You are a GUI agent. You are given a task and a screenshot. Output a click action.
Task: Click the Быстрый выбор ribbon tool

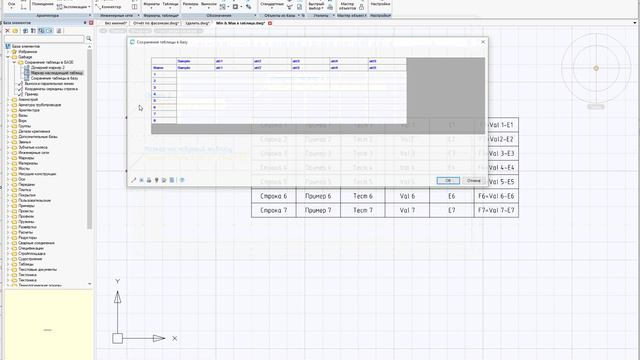[315, 5]
